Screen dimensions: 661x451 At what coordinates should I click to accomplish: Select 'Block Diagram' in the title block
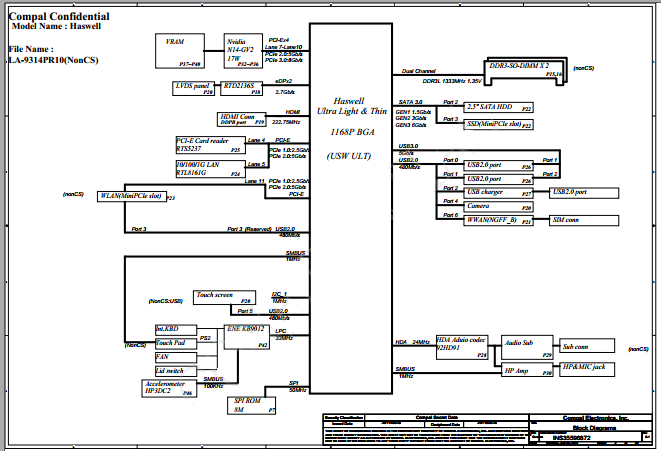point(594,428)
